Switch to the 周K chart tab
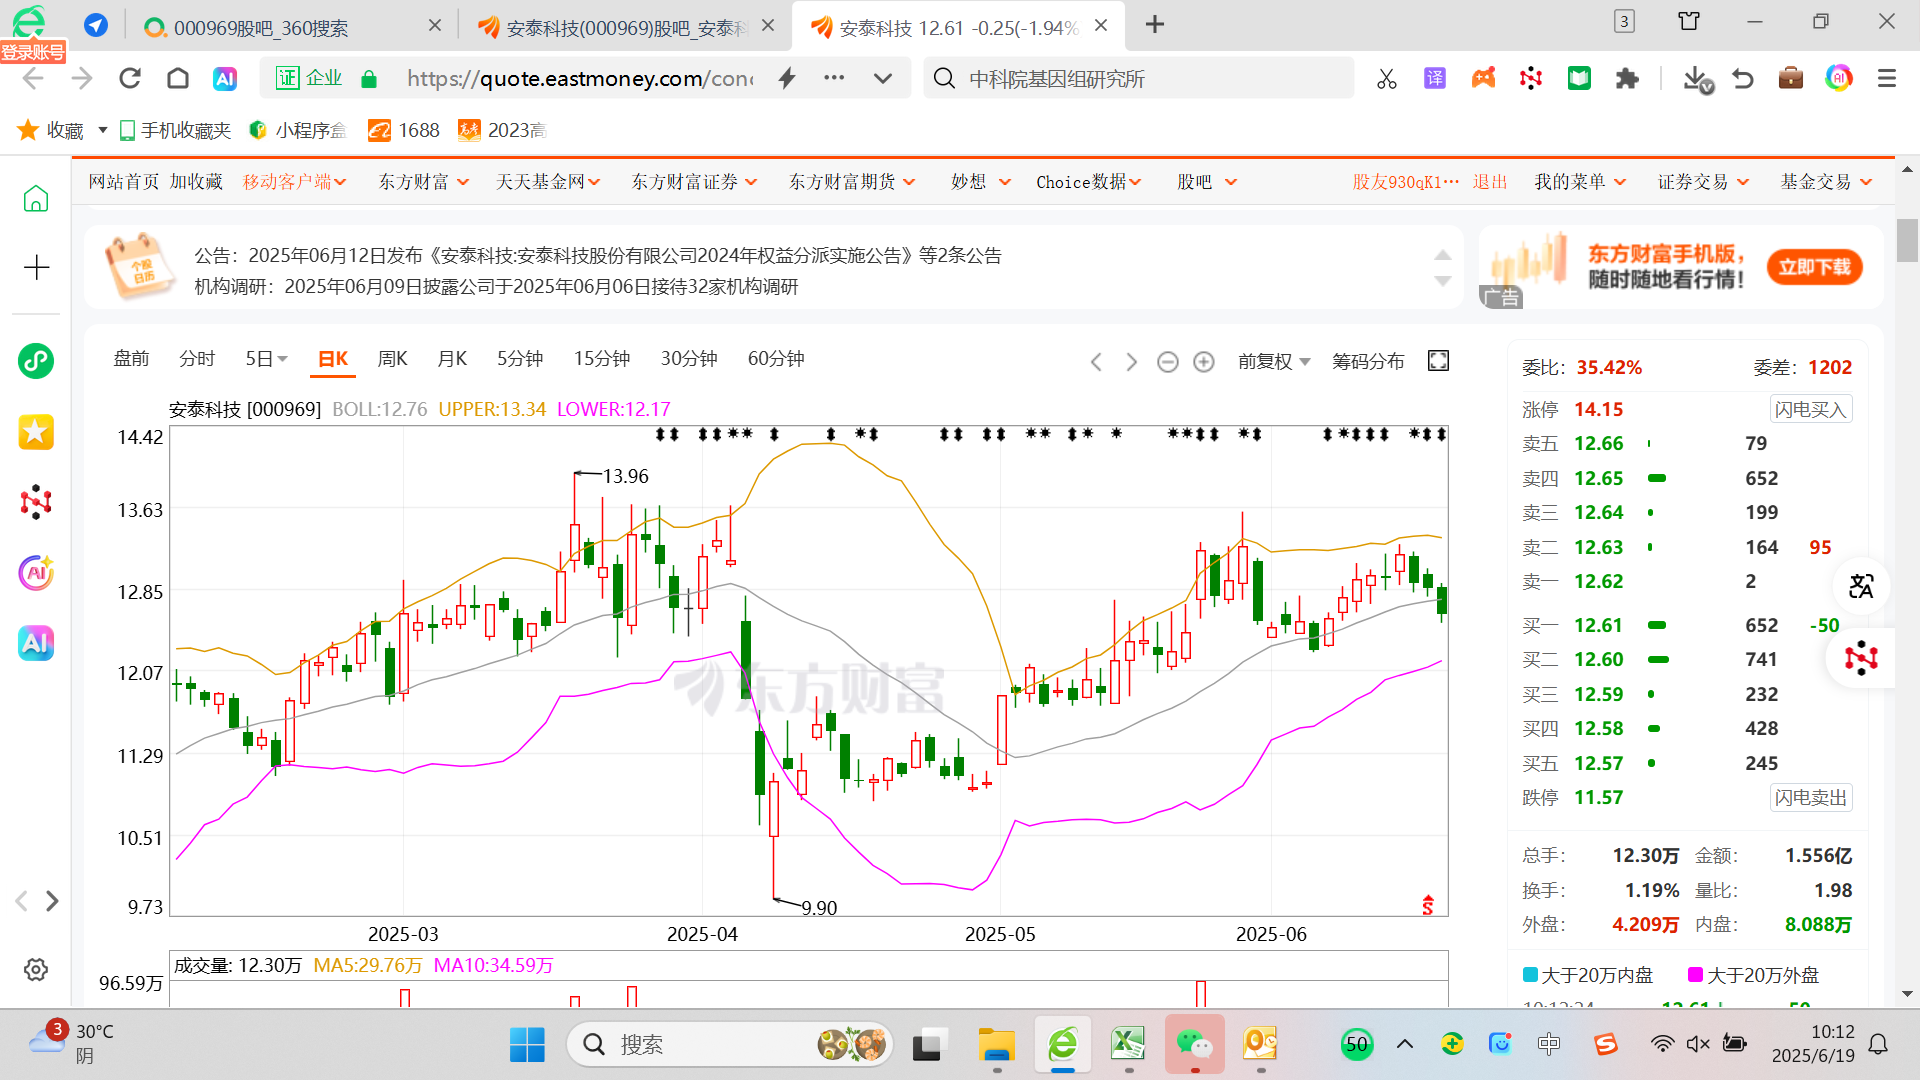 (x=392, y=359)
